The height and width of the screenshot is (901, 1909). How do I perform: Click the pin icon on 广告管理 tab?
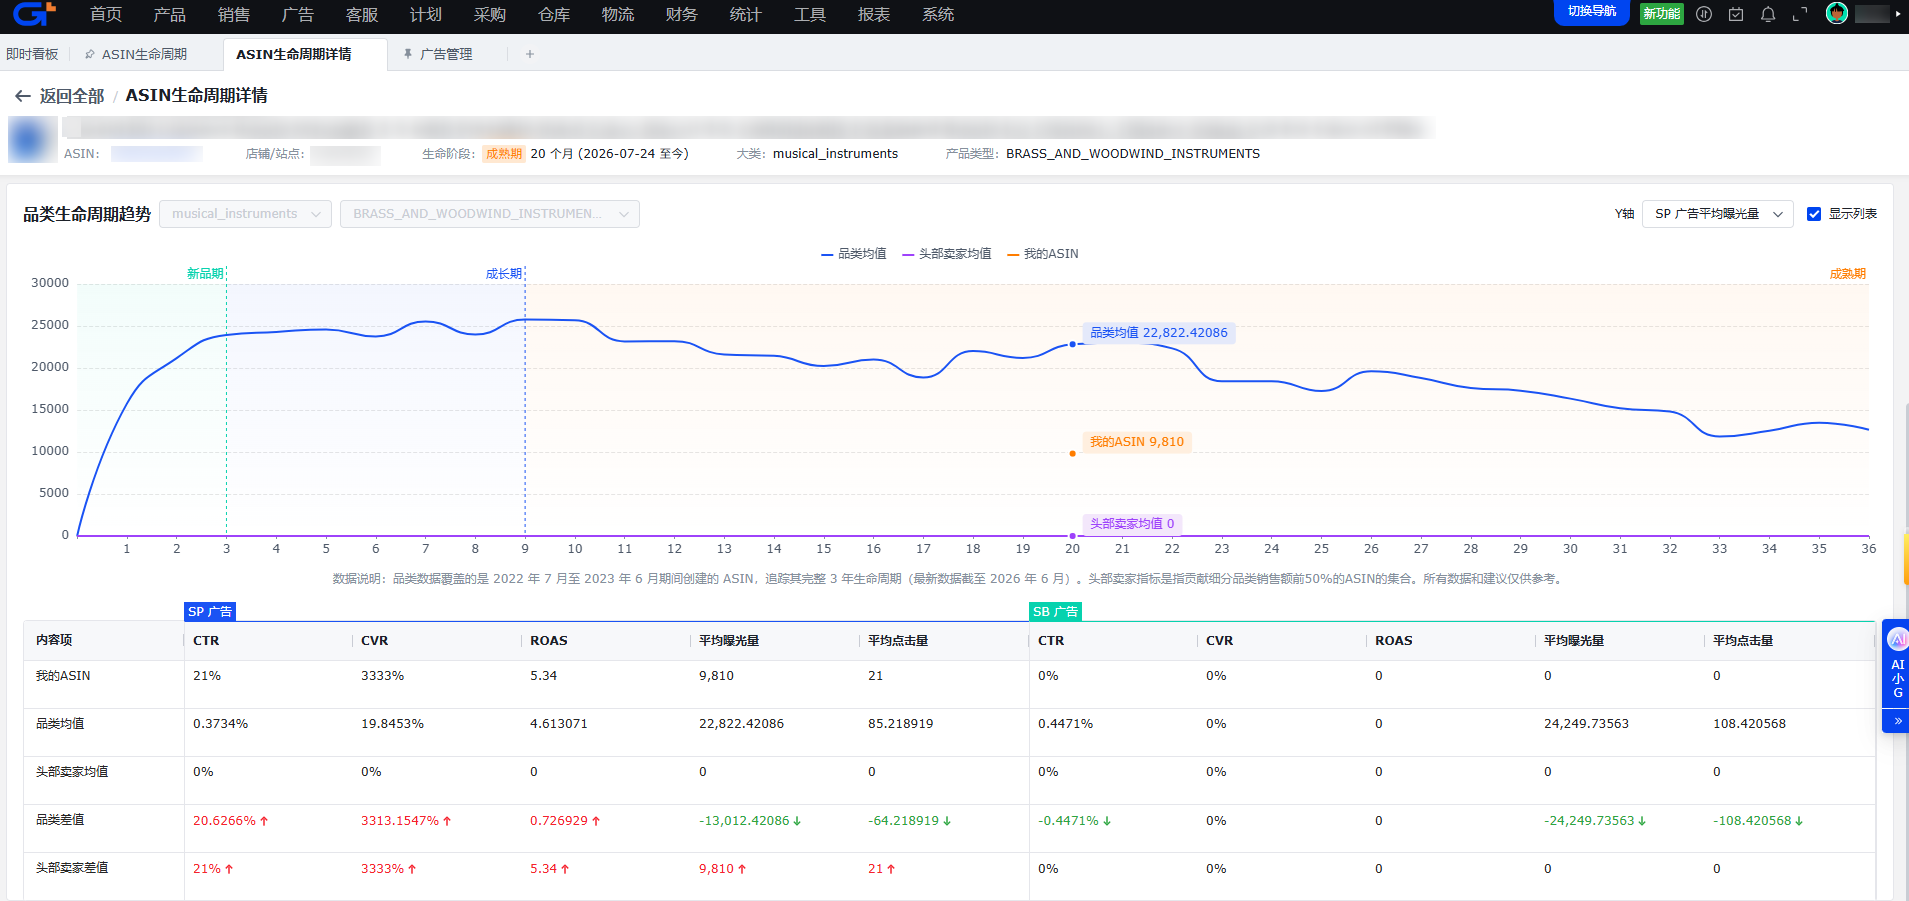(408, 54)
